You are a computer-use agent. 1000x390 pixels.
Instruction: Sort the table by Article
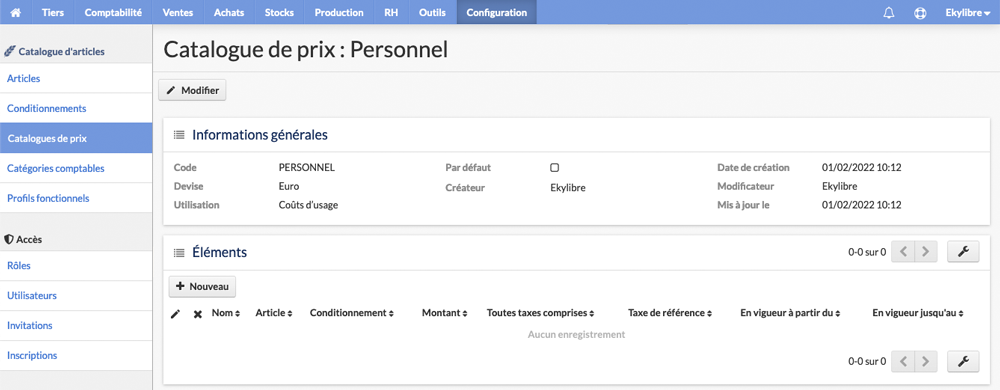pos(274,313)
